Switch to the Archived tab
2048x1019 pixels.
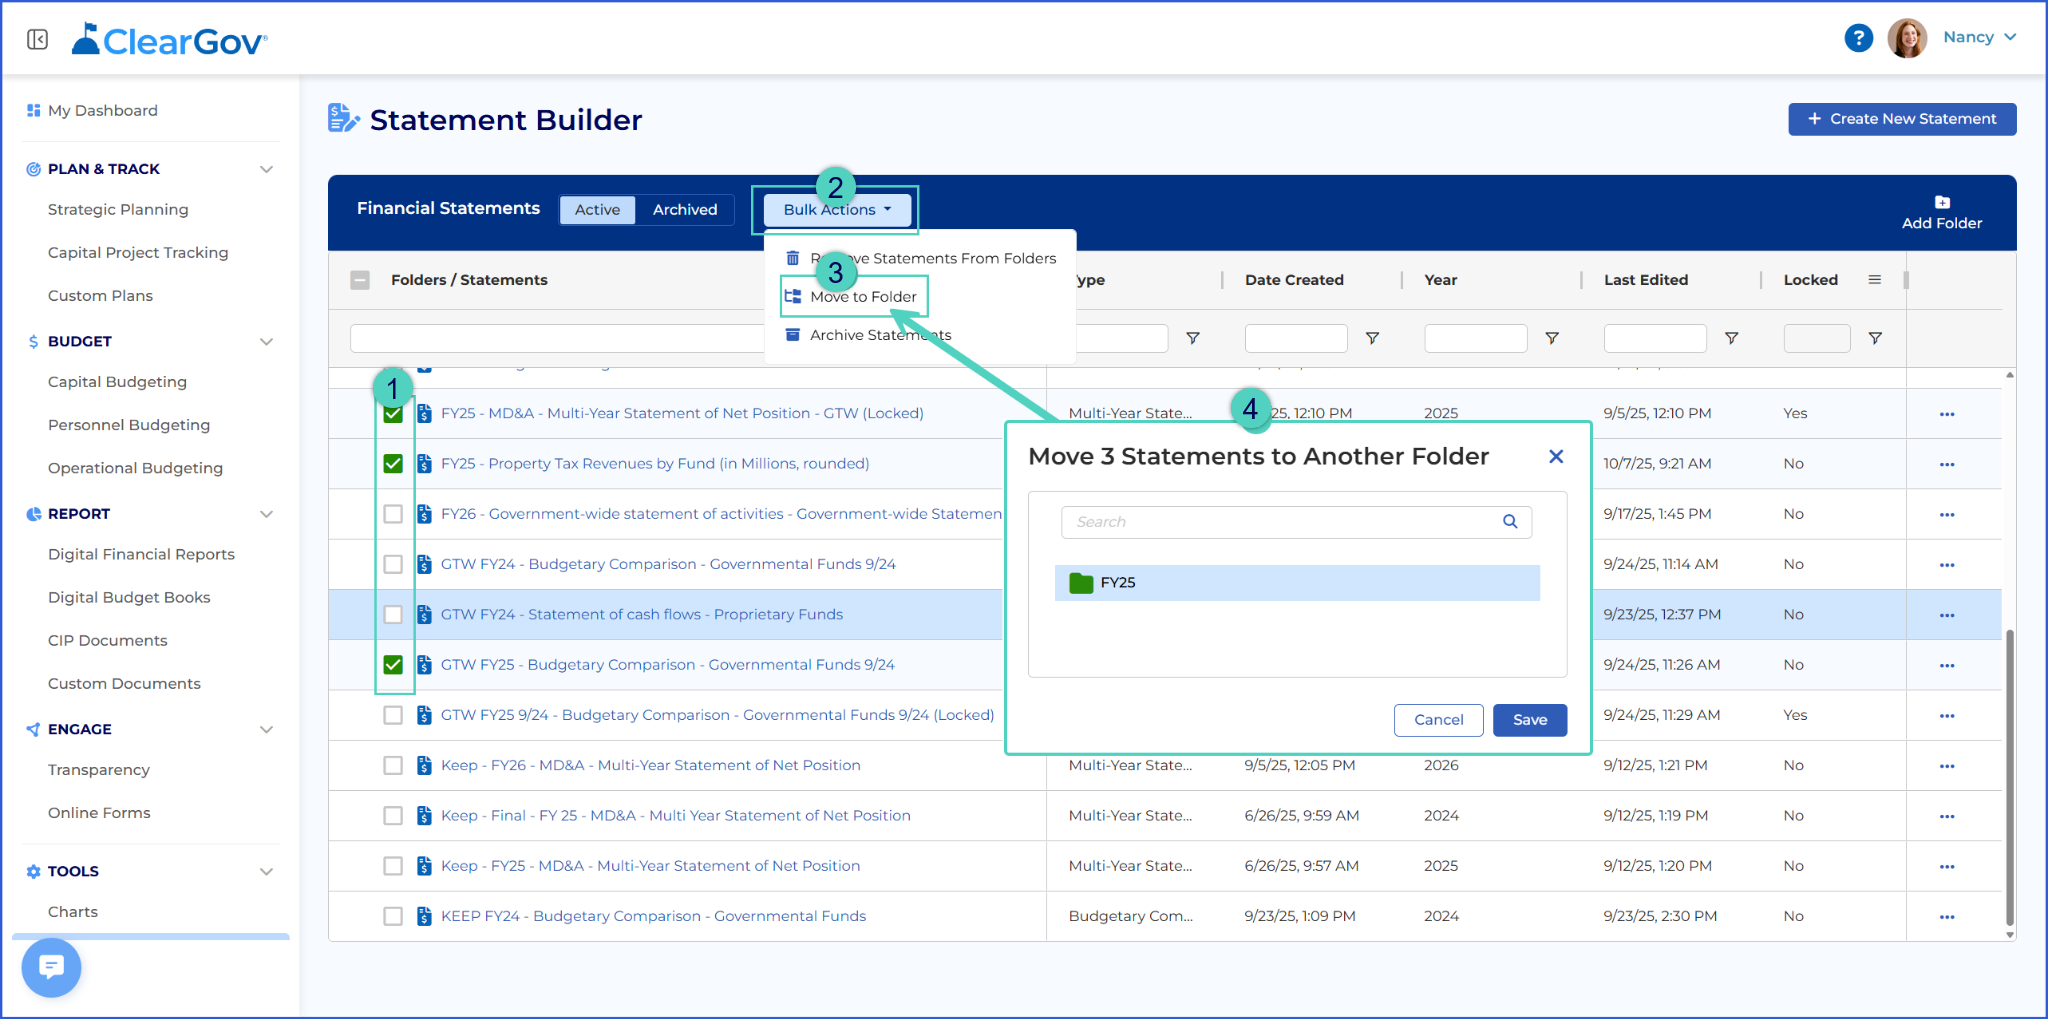685,210
